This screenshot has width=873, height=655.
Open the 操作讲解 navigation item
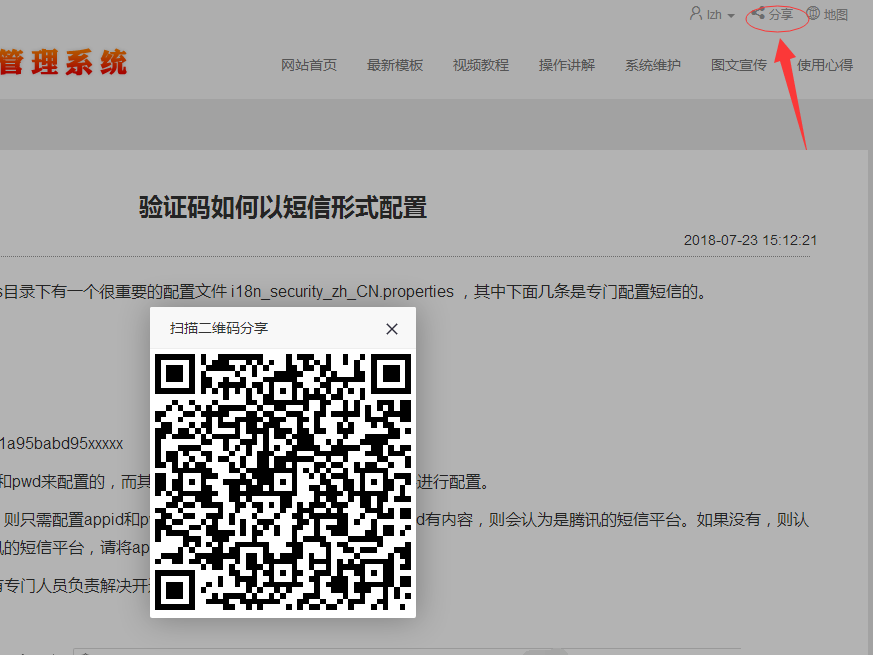(x=567, y=65)
